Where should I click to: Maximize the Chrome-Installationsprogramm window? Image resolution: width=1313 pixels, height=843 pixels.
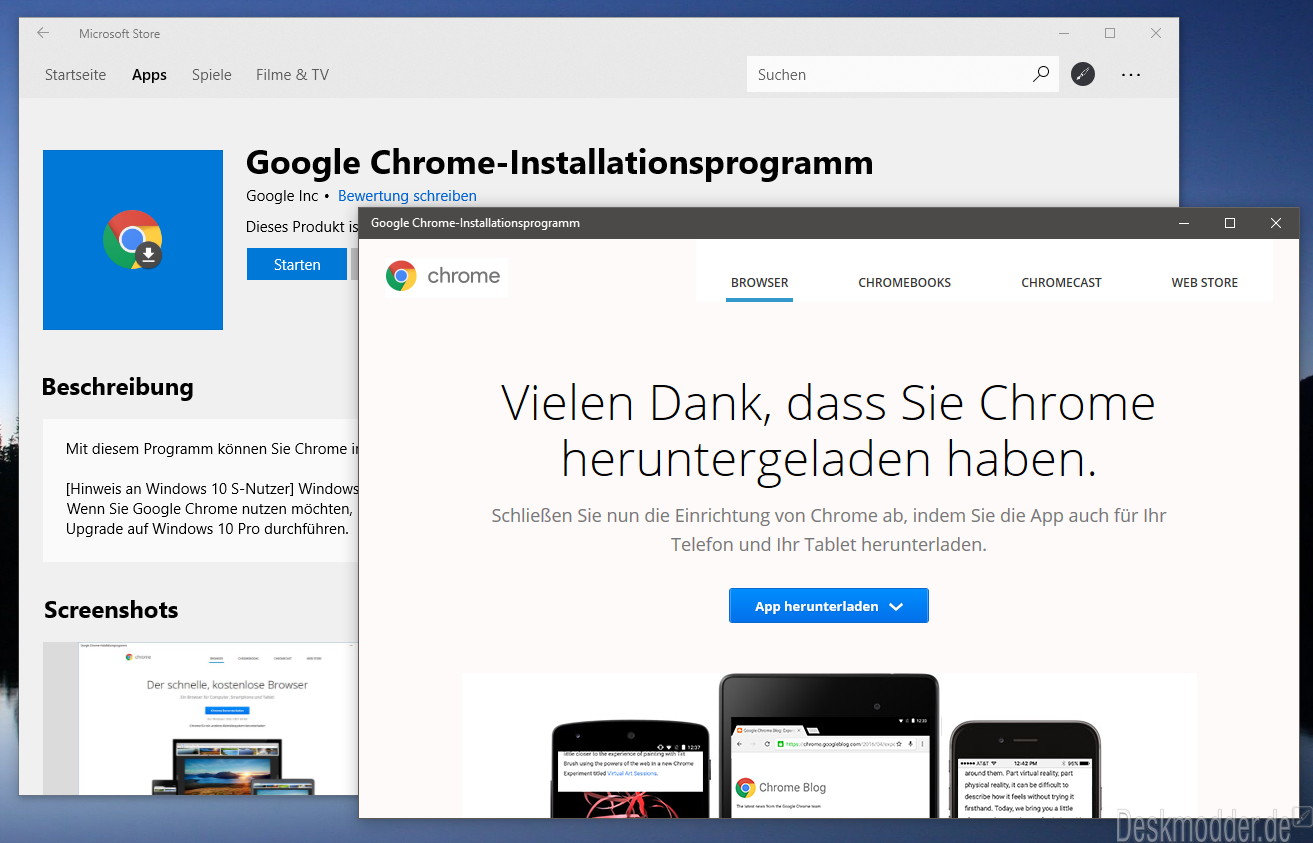pos(1230,223)
